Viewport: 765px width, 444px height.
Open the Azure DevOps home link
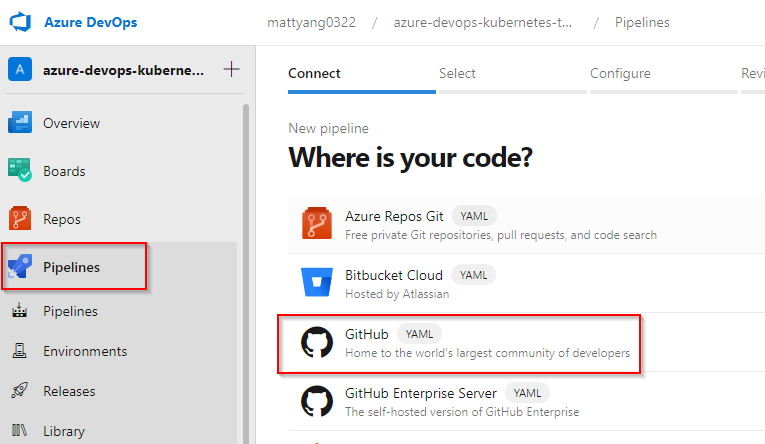point(91,22)
